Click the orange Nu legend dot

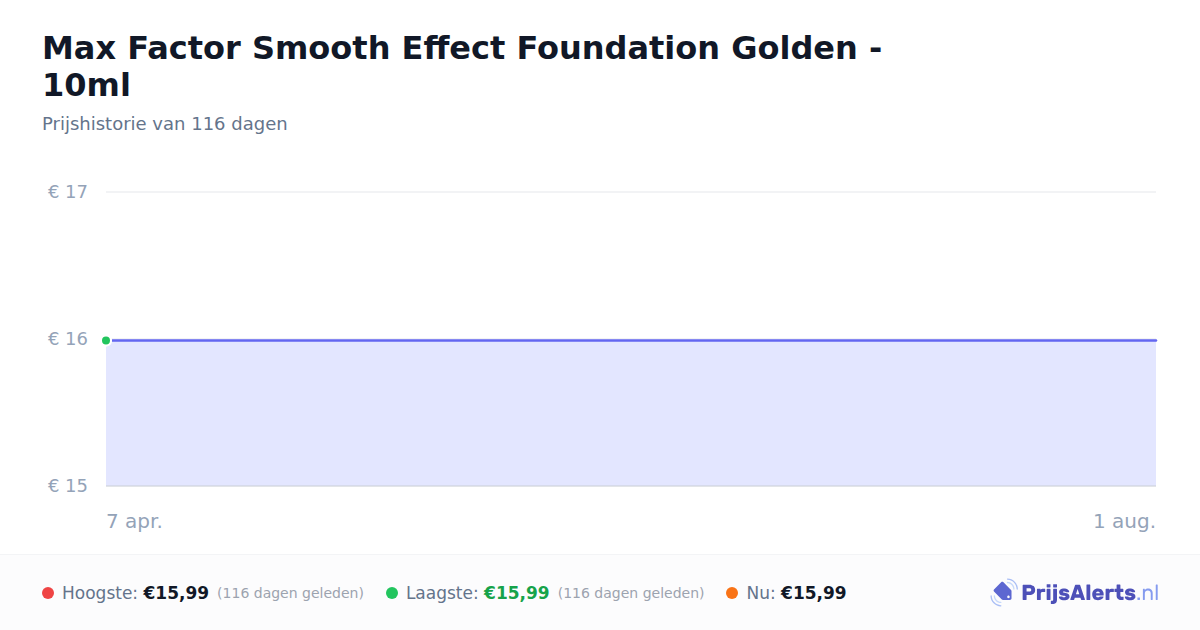pyautogui.click(x=732, y=593)
